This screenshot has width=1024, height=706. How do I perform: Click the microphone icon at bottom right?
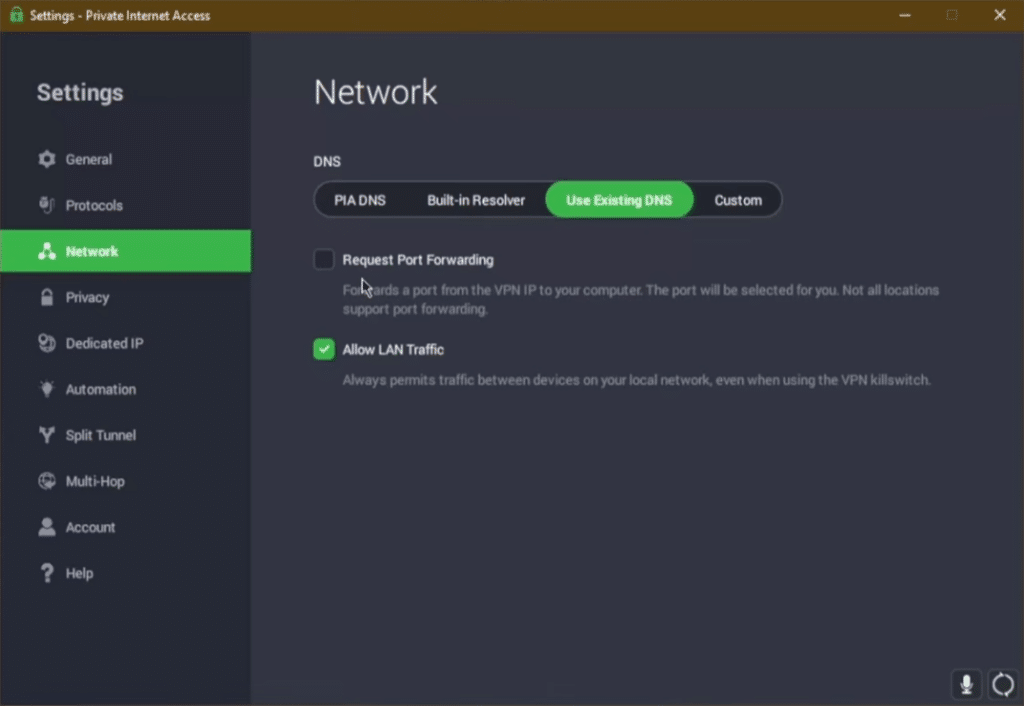967,684
